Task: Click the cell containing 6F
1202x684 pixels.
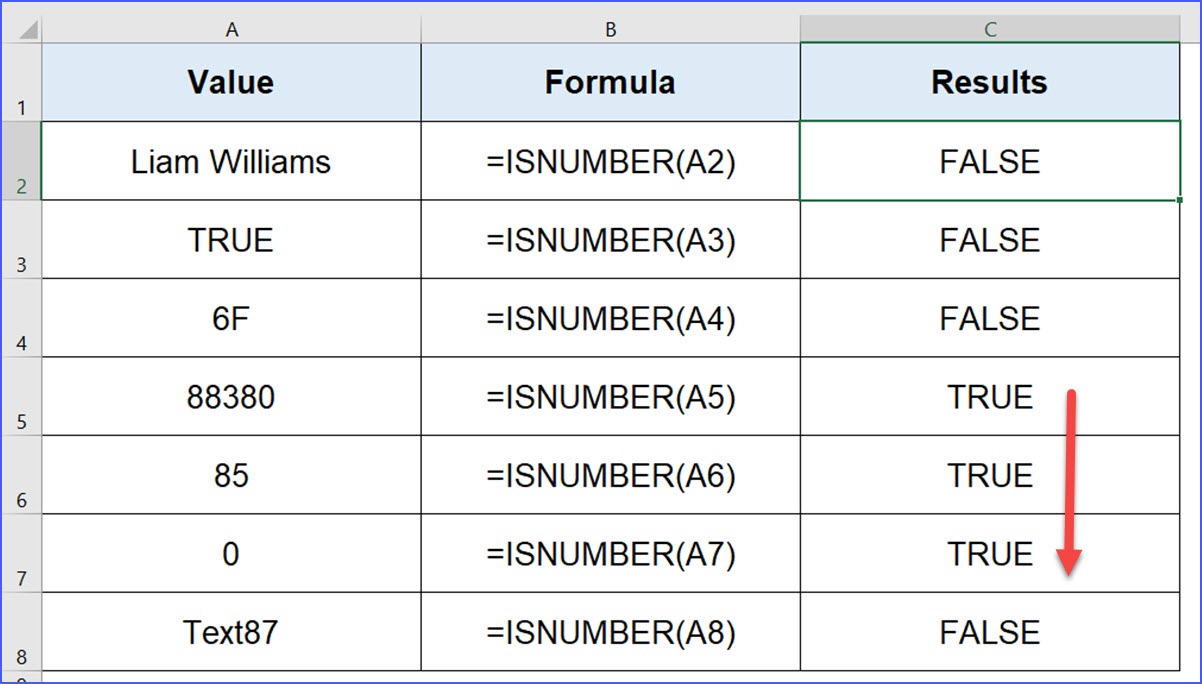Action: pyautogui.click(x=231, y=319)
